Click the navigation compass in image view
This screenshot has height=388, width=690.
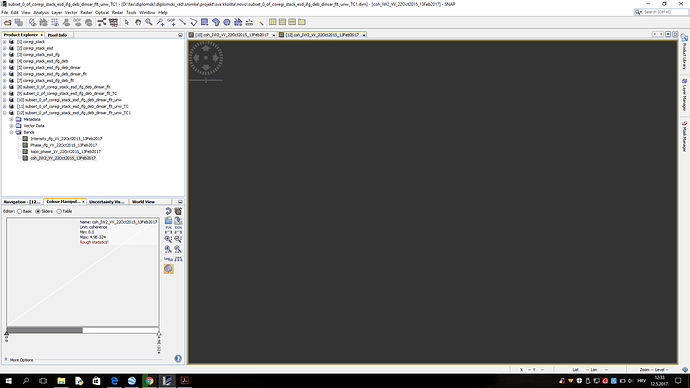206,58
